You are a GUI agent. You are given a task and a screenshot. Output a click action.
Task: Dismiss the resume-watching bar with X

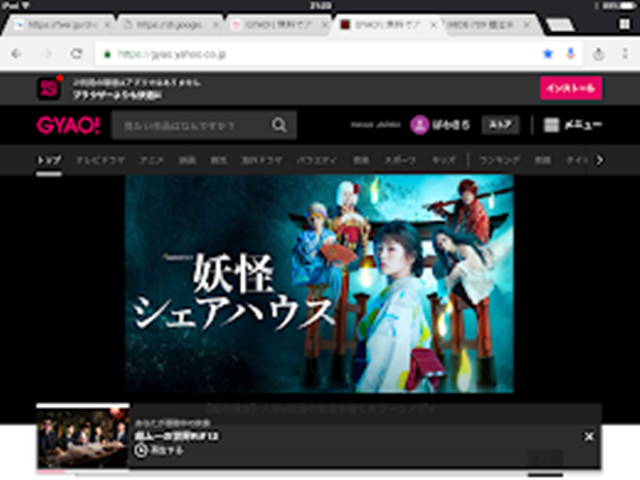(x=589, y=437)
